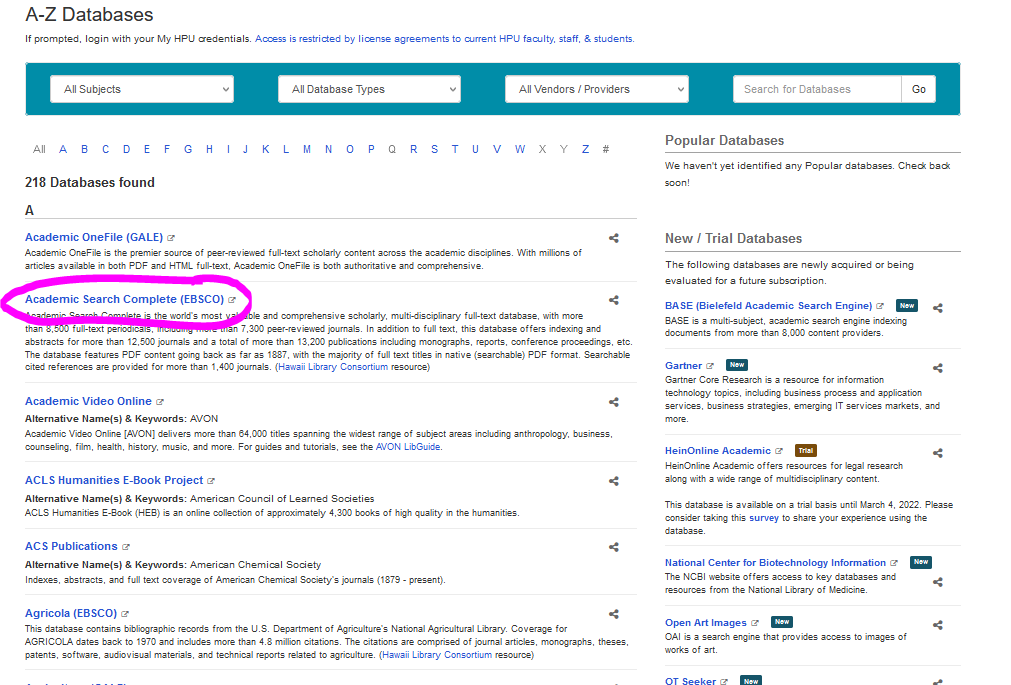The height and width of the screenshot is (685, 1011).
Task: Click the 218 Databases found text
Action: (x=90, y=183)
